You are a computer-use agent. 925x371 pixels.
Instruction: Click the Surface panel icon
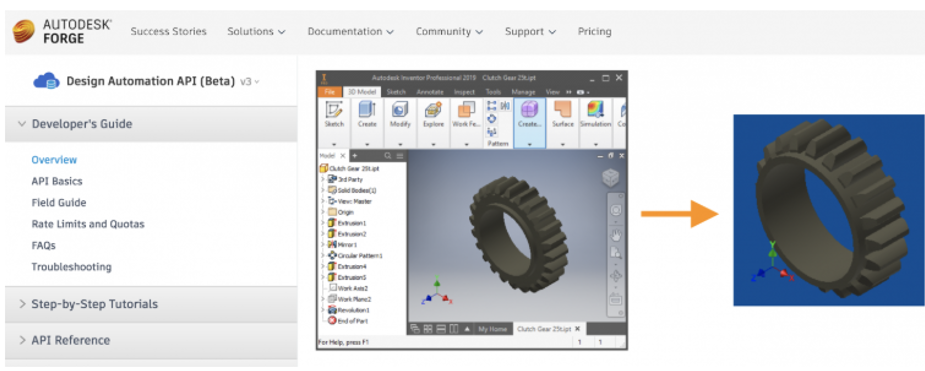[562, 110]
